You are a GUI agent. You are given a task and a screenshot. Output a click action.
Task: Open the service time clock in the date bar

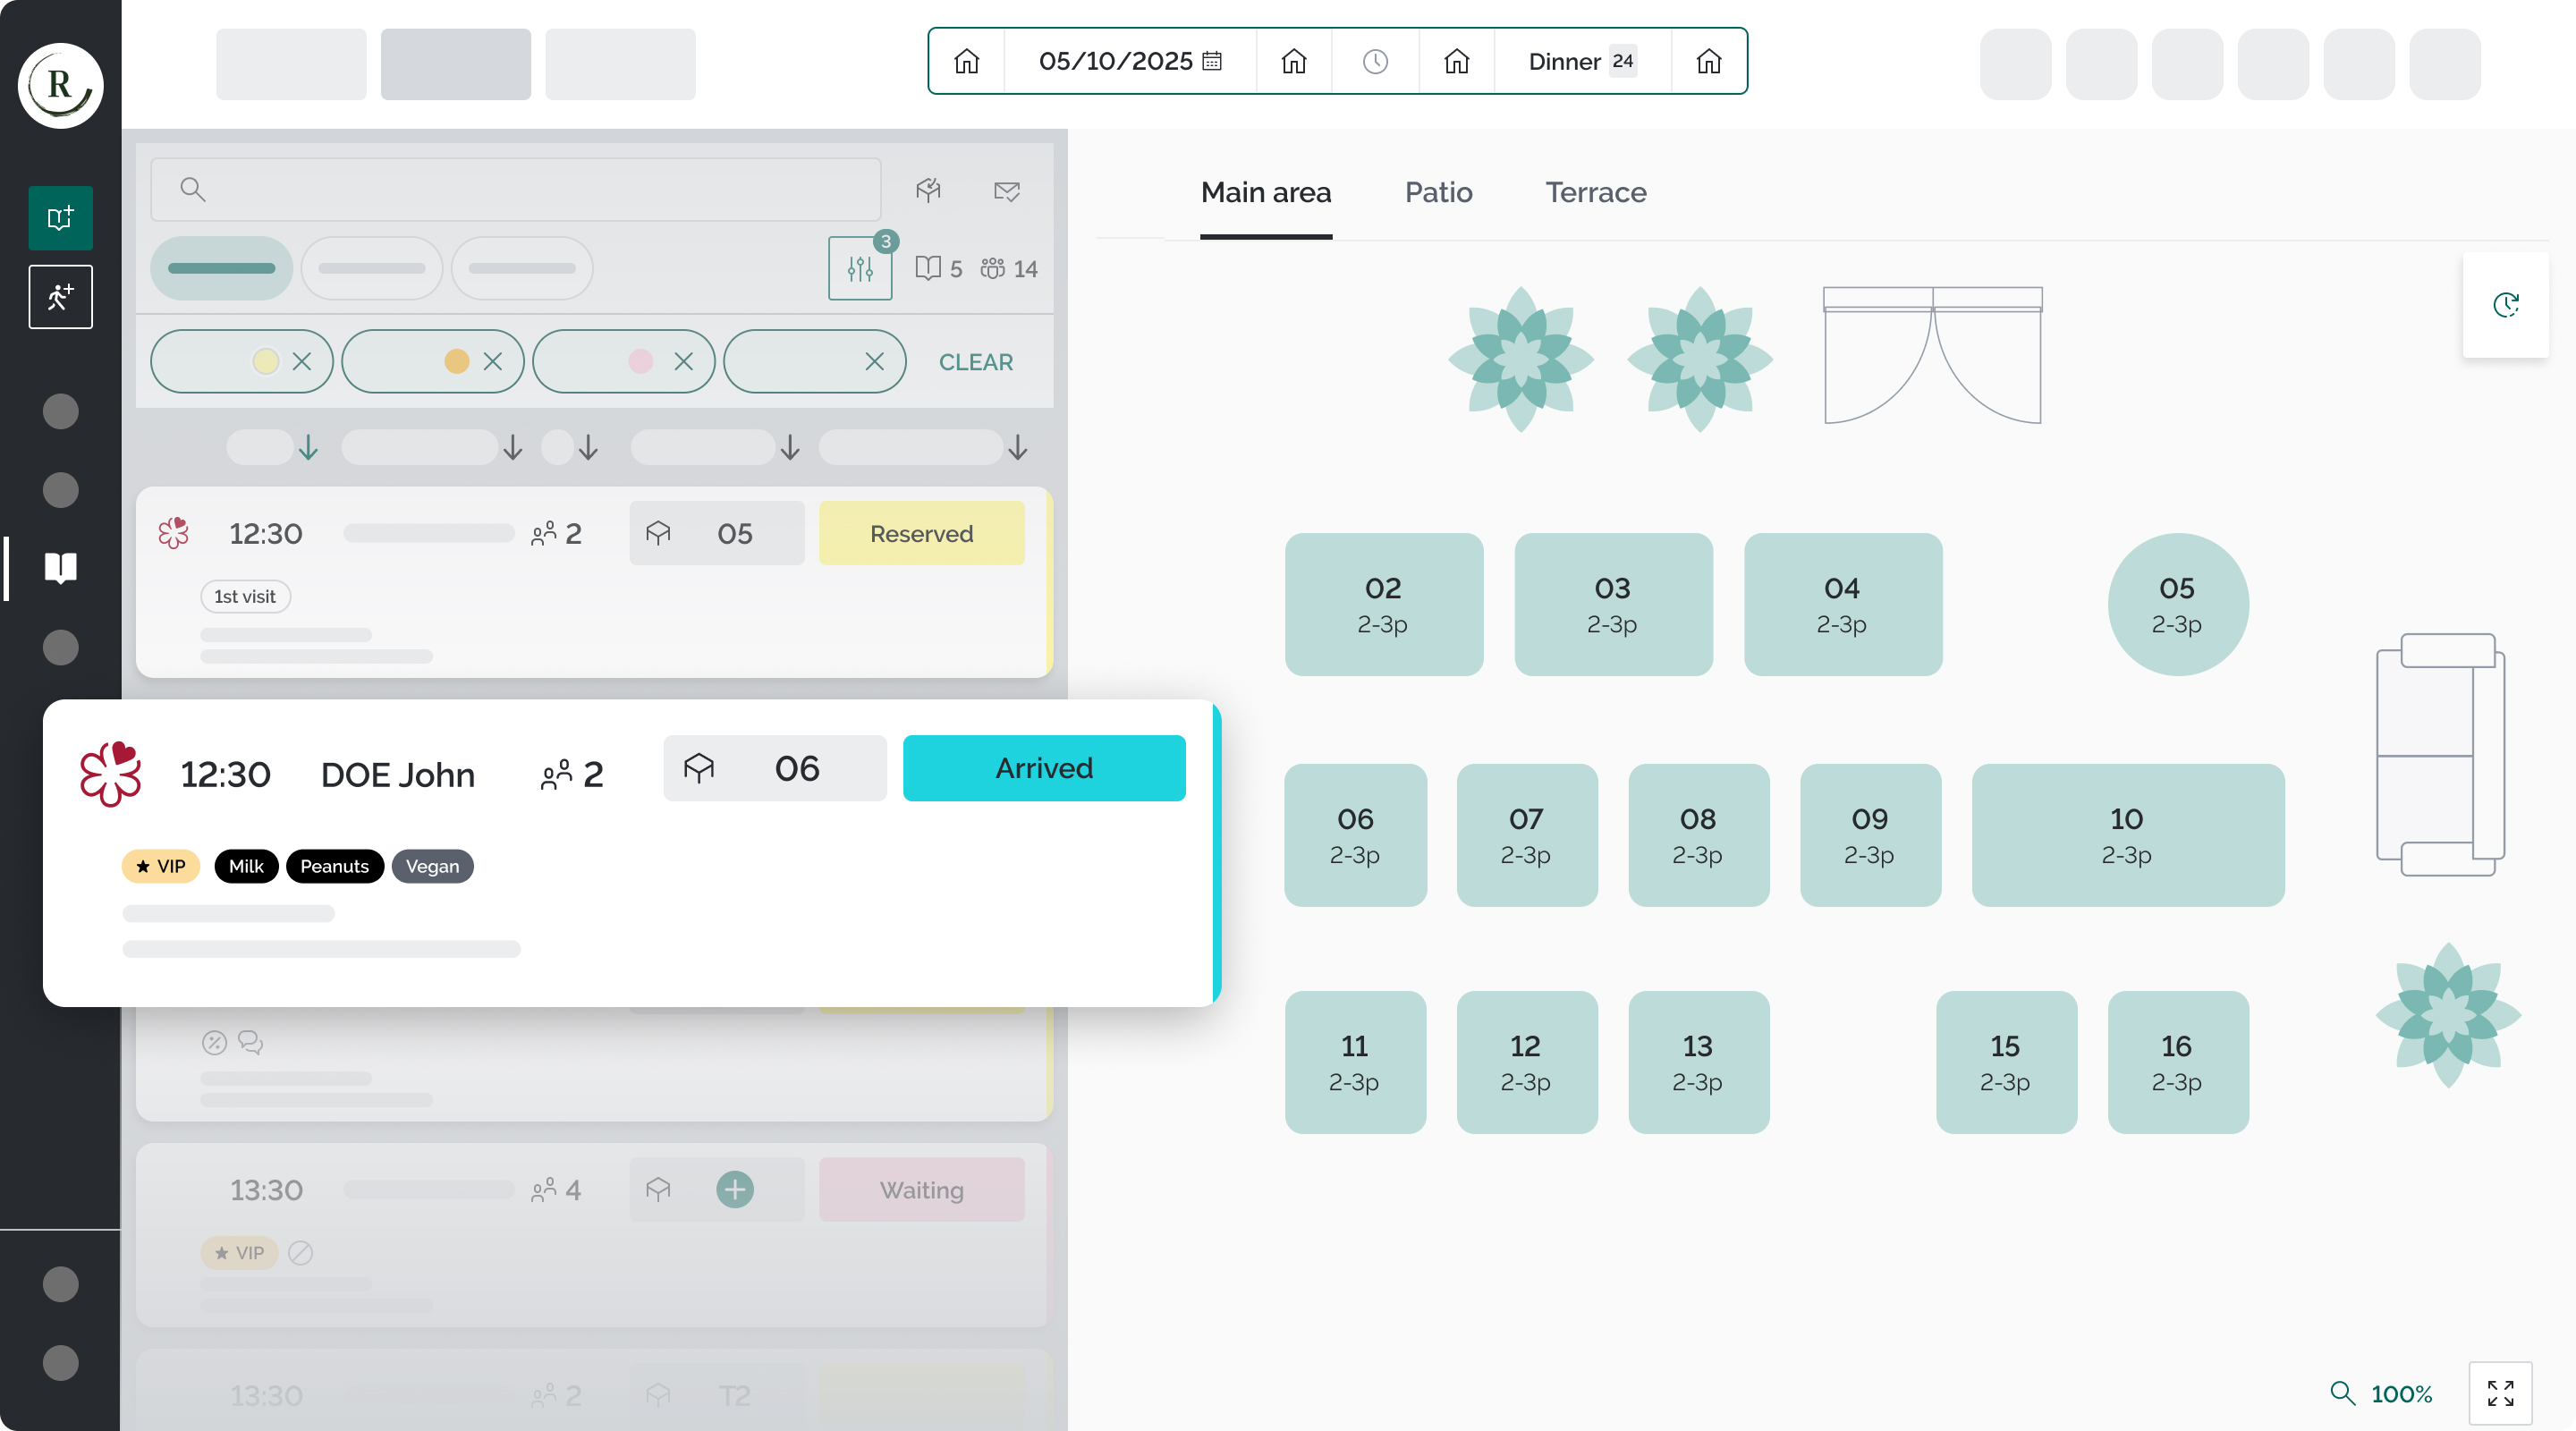tap(1374, 61)
